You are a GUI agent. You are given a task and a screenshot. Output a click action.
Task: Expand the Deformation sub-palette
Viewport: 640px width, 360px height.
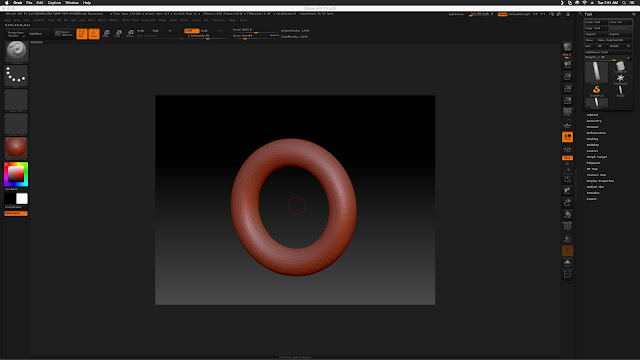596,133
